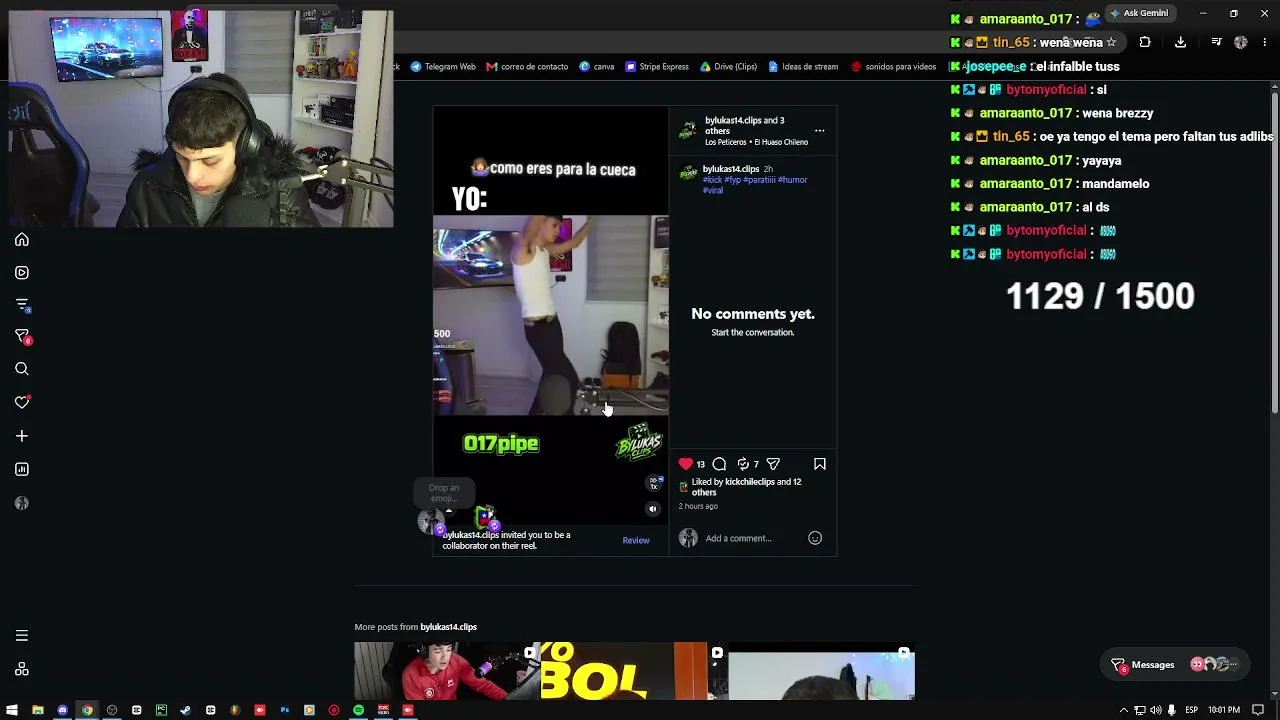1280x720 pixels.
Task: Open the Messages floating button
Action: [x=1174, y=665]
